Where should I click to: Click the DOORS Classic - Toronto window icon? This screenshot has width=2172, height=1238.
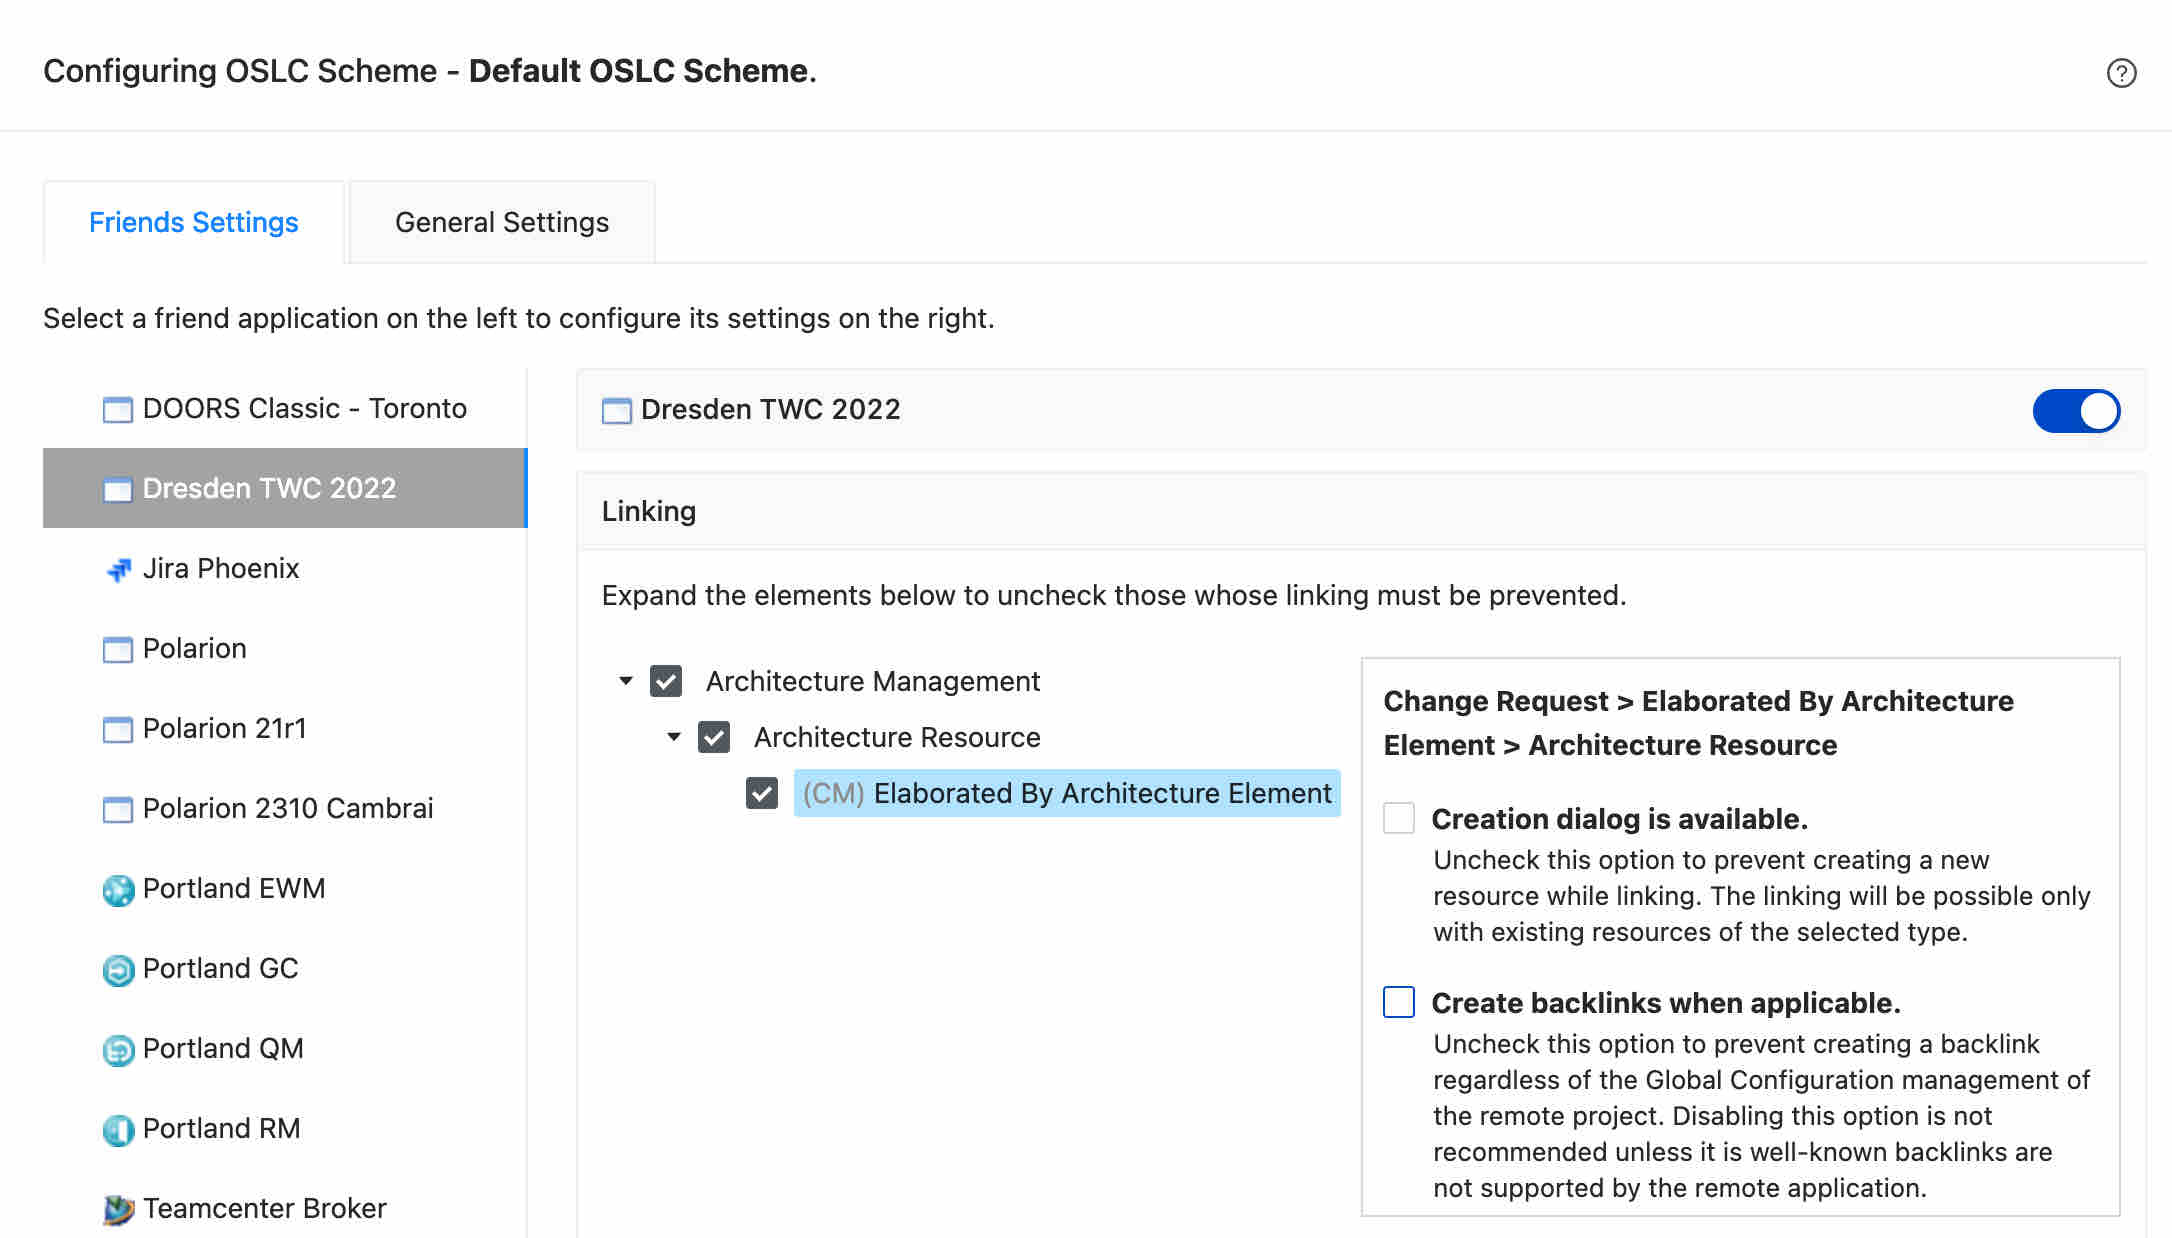[118, 409]
